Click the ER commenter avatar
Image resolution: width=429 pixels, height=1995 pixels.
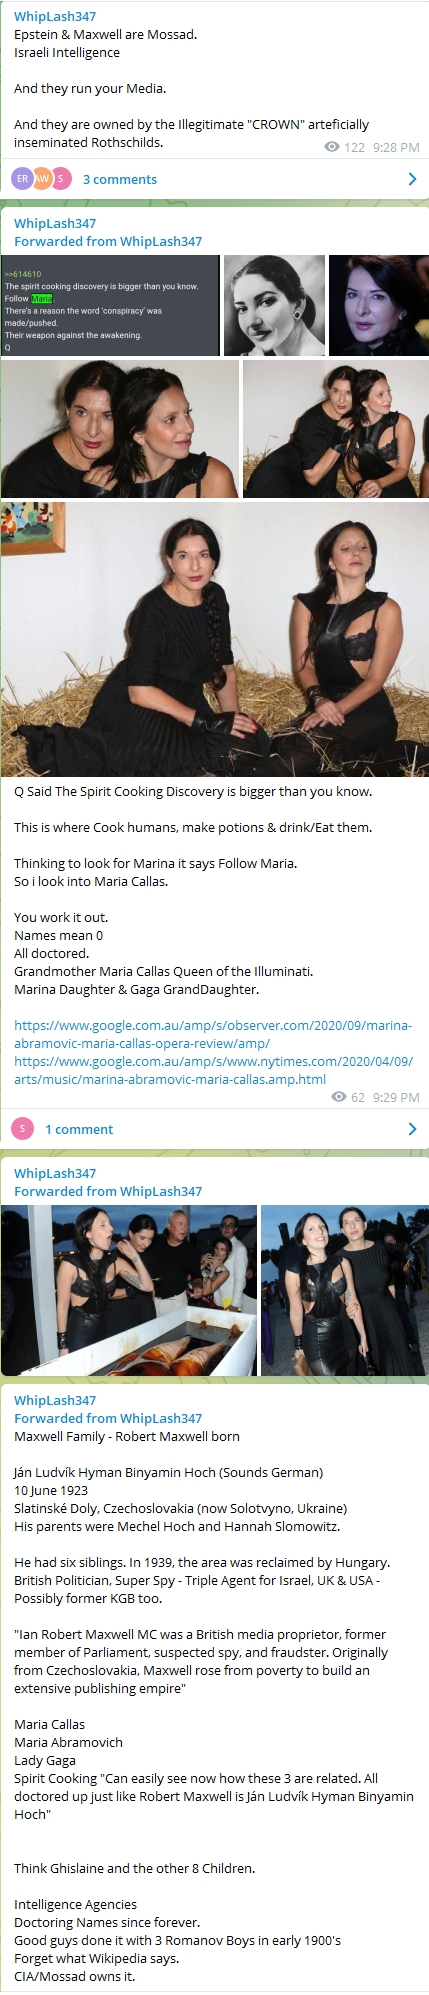tap(22, 179)
